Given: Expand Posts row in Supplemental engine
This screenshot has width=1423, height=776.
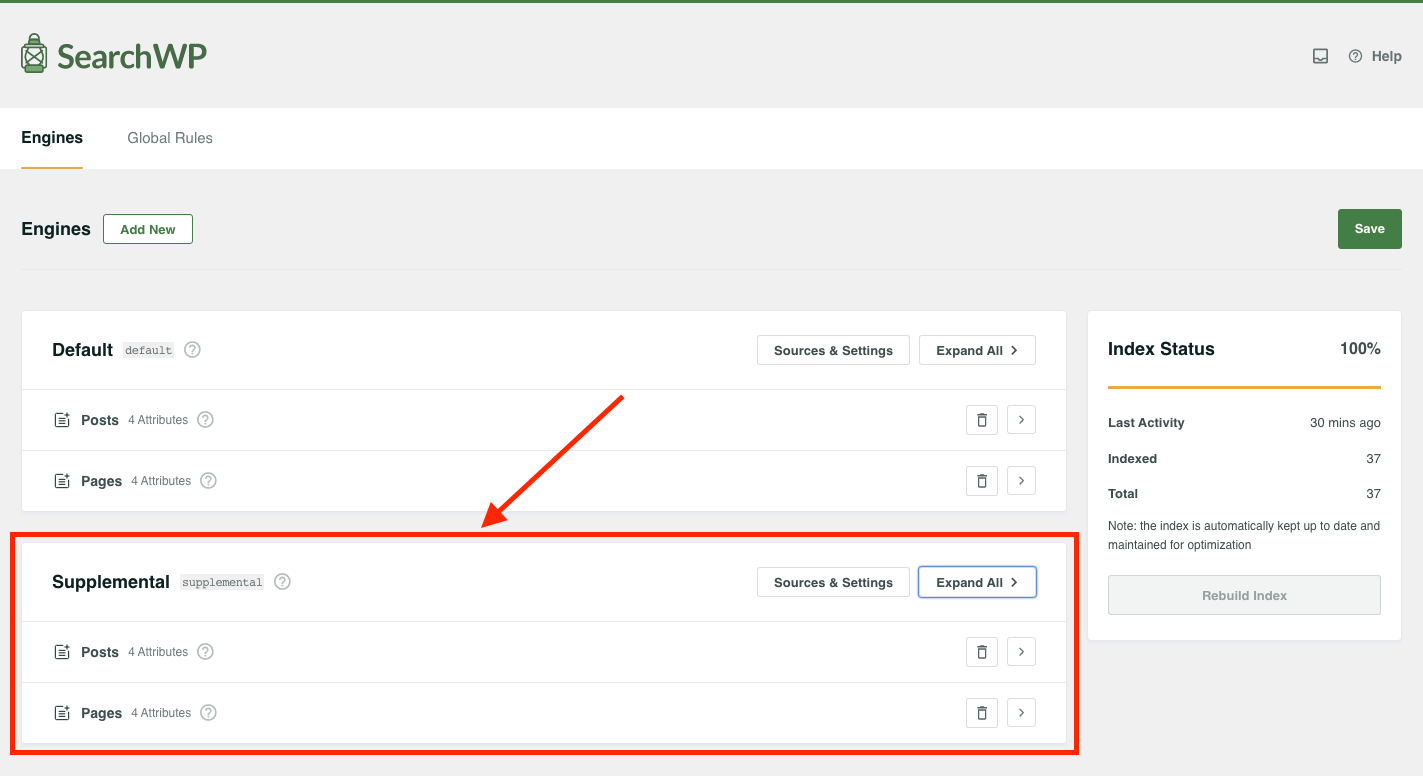Looking at the screenshot, I should (x=1021, y=652).
